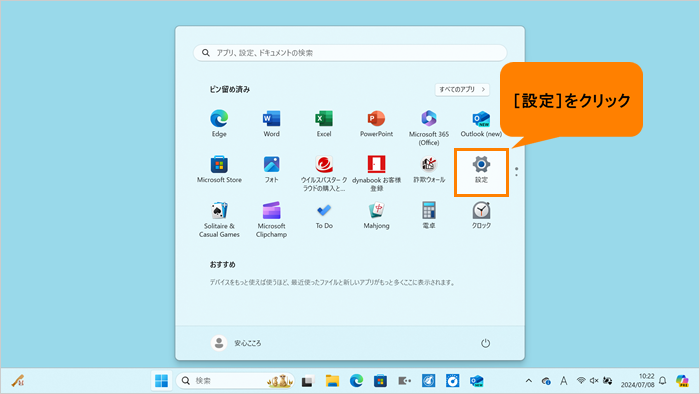Open Outlook (new) from the taskbar
Viewport: 700px width, 394px height.
click(476, 381)
